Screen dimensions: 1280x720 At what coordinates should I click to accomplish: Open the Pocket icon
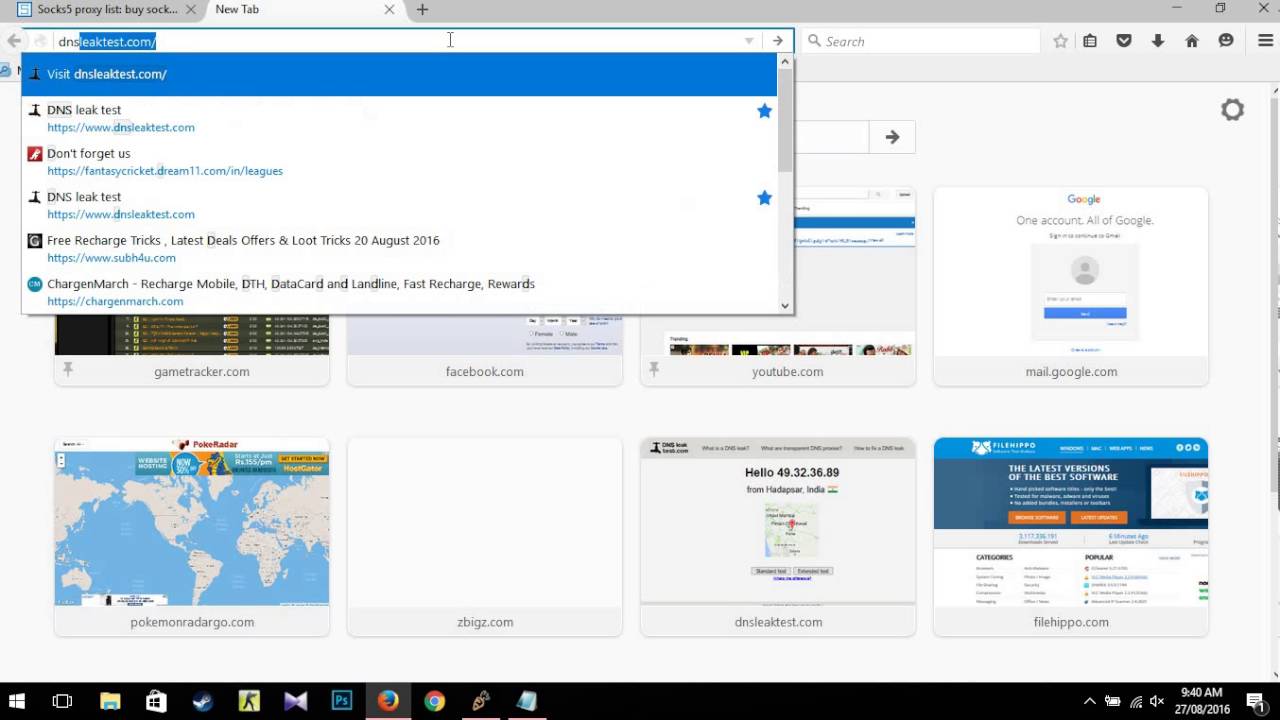1124,41
